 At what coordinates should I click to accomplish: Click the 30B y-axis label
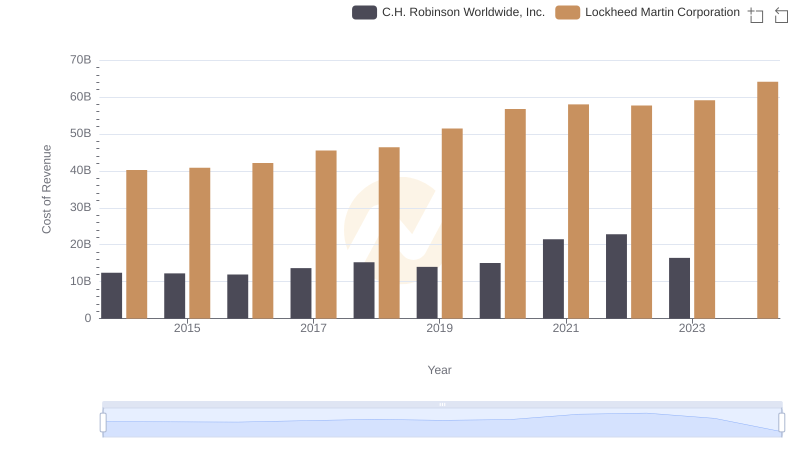point(81,208)
